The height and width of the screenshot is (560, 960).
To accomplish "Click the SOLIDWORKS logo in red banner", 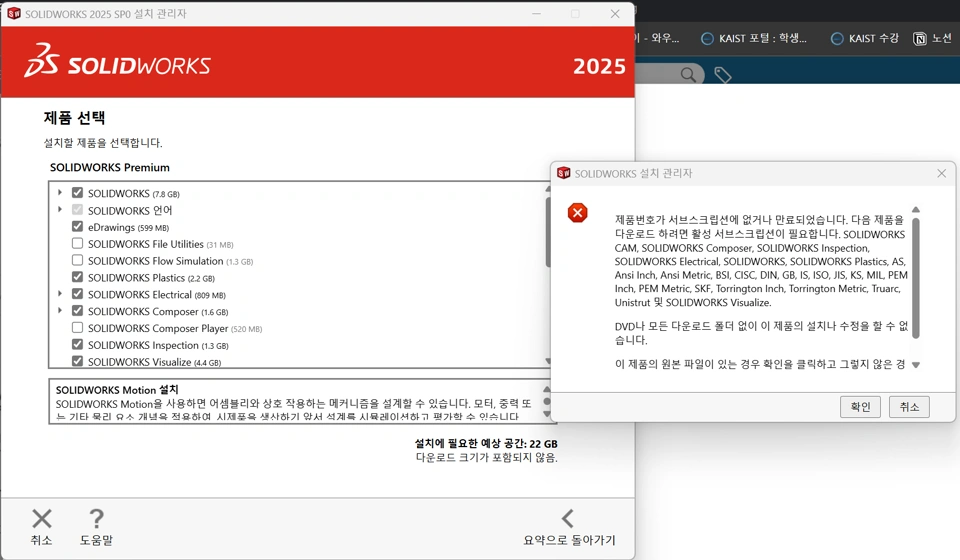I will coord(118,61).
